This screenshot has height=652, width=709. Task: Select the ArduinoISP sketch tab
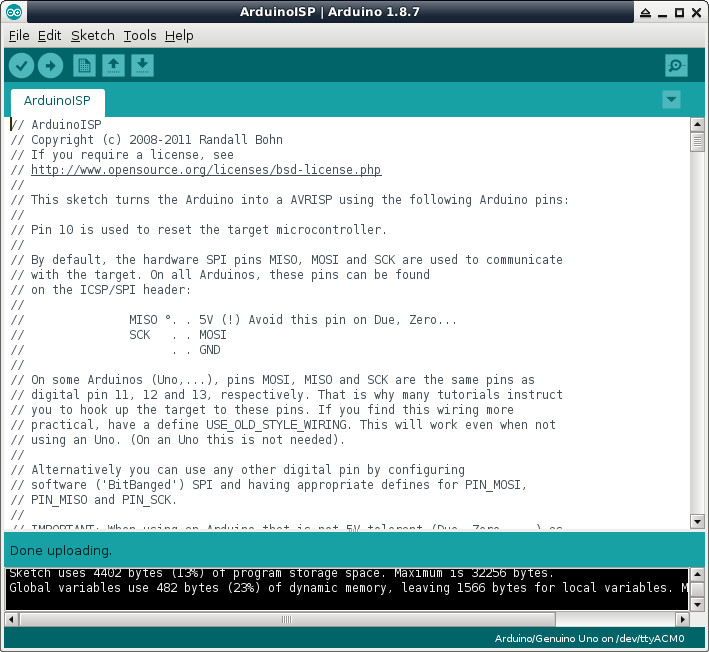pyautogui.click(x=57, y=101)
